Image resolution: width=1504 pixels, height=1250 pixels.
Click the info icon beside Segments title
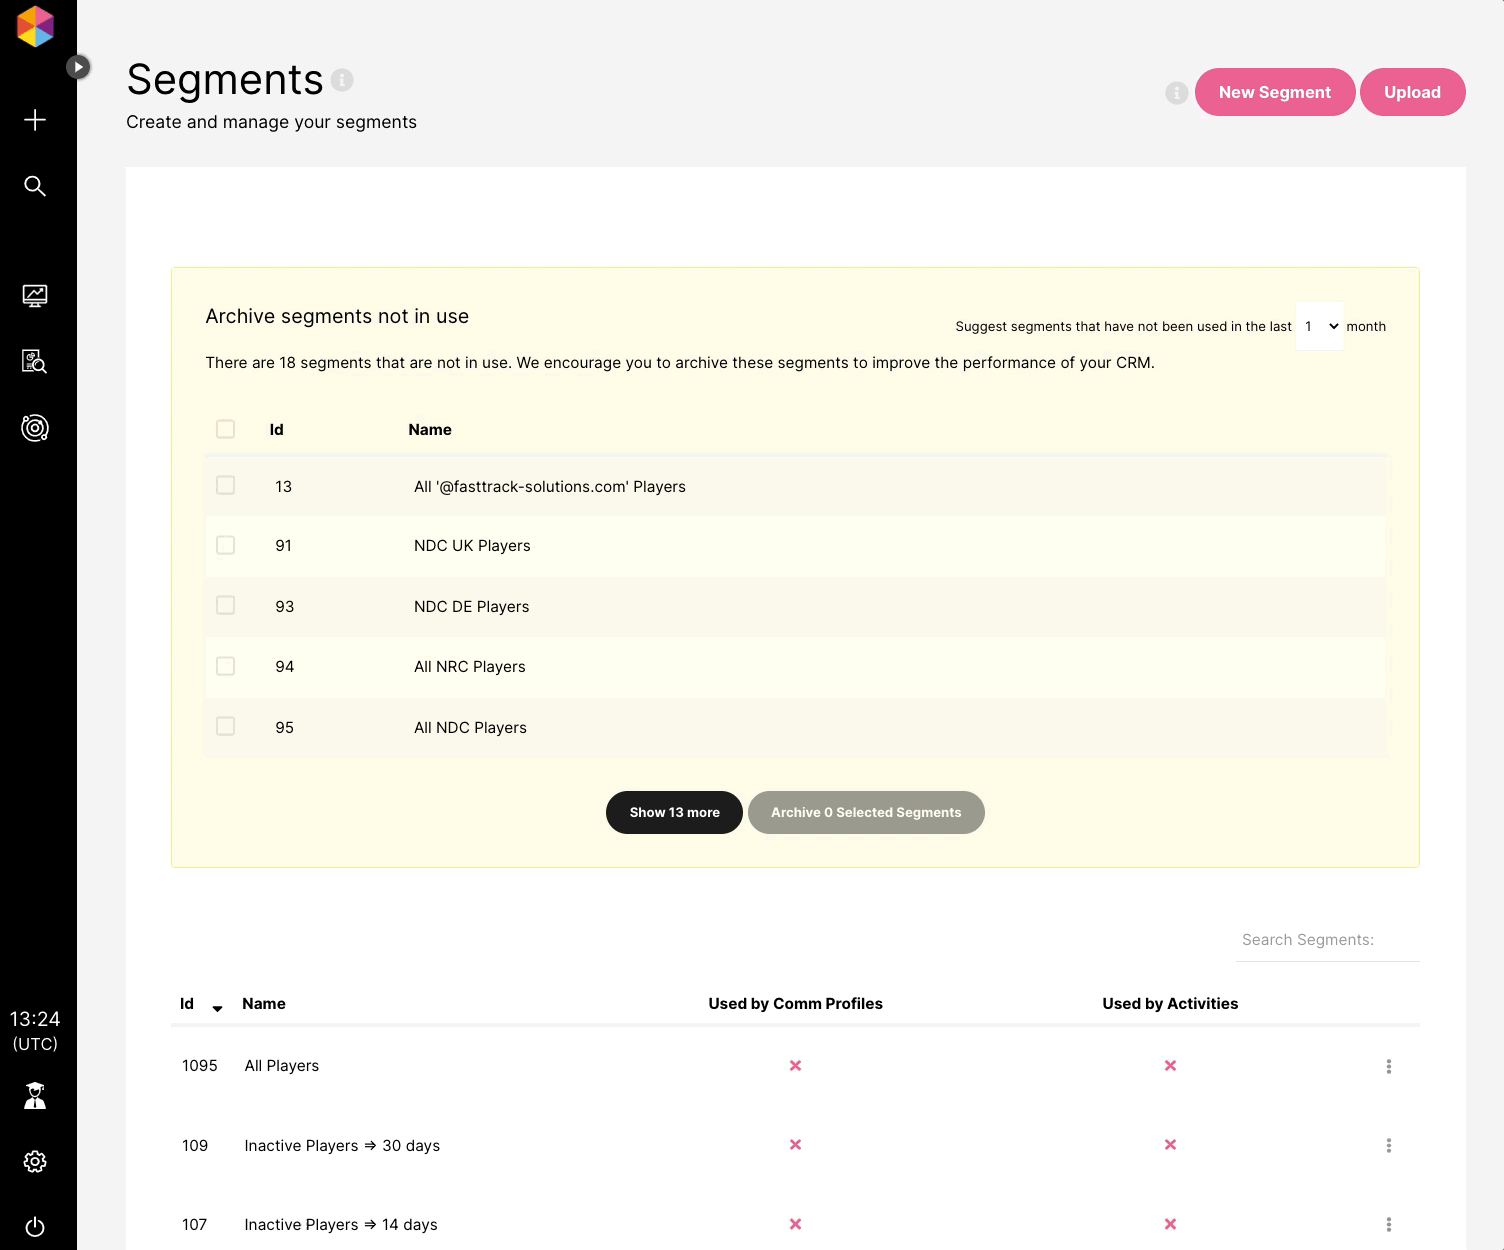[342, 80]
